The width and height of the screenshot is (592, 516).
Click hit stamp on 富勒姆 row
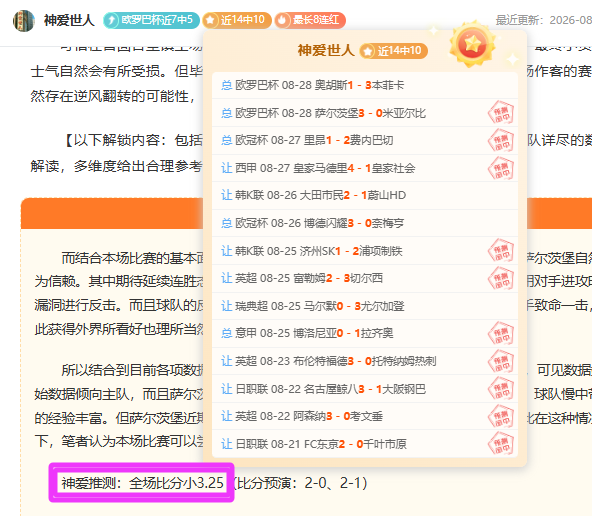[501, 278]
